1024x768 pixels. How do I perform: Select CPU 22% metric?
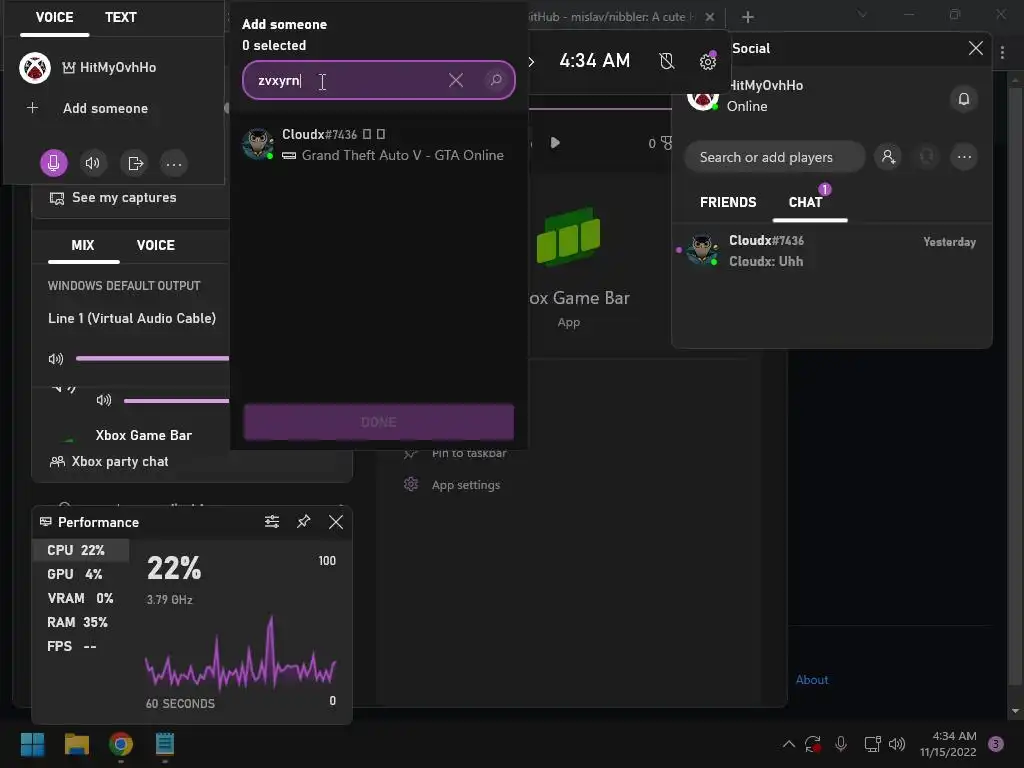(82, 551)
